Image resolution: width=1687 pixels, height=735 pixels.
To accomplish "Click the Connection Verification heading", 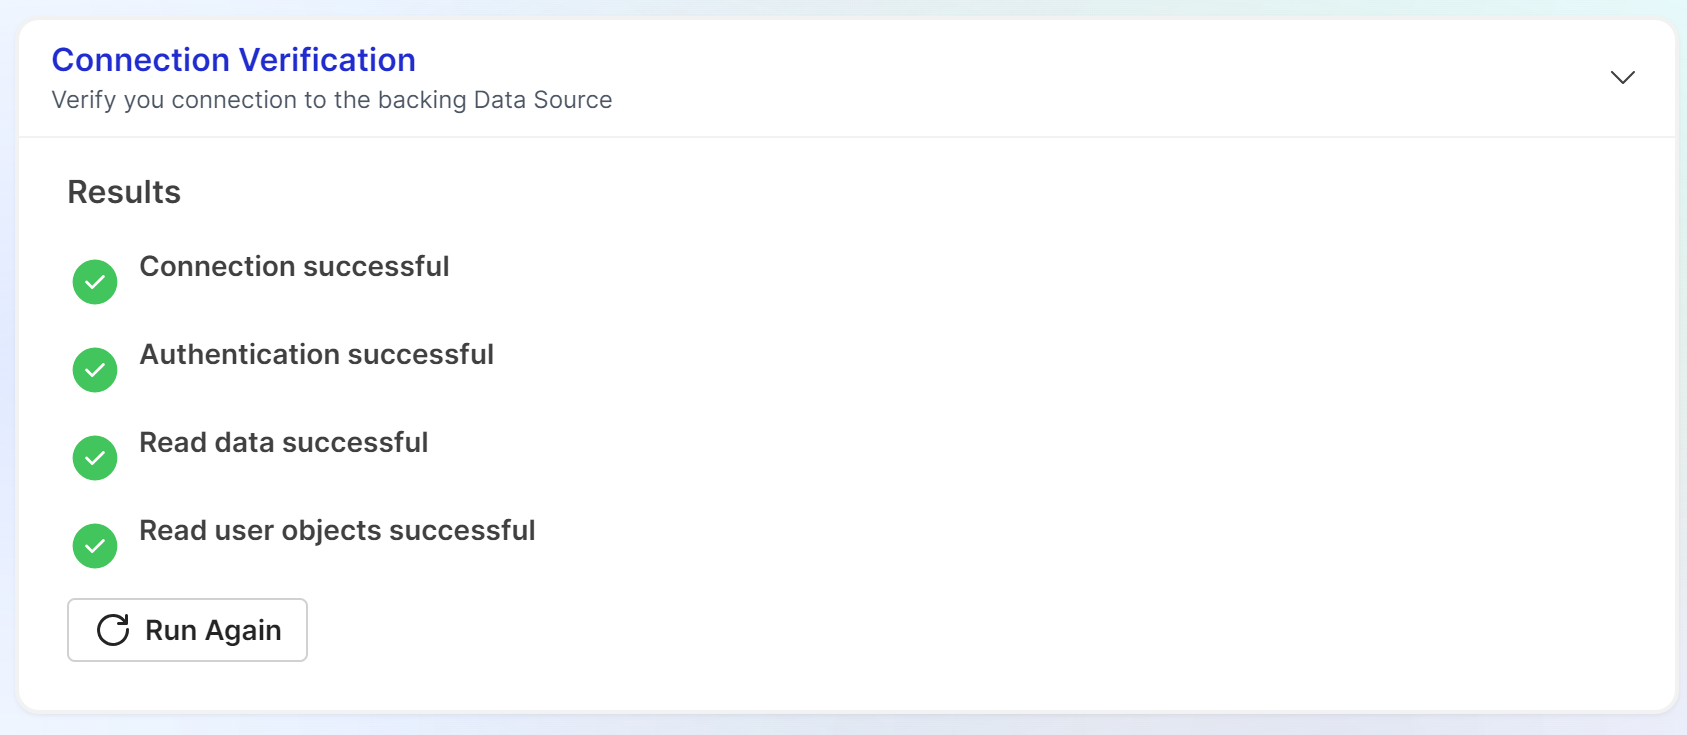I will coord(234,60).
